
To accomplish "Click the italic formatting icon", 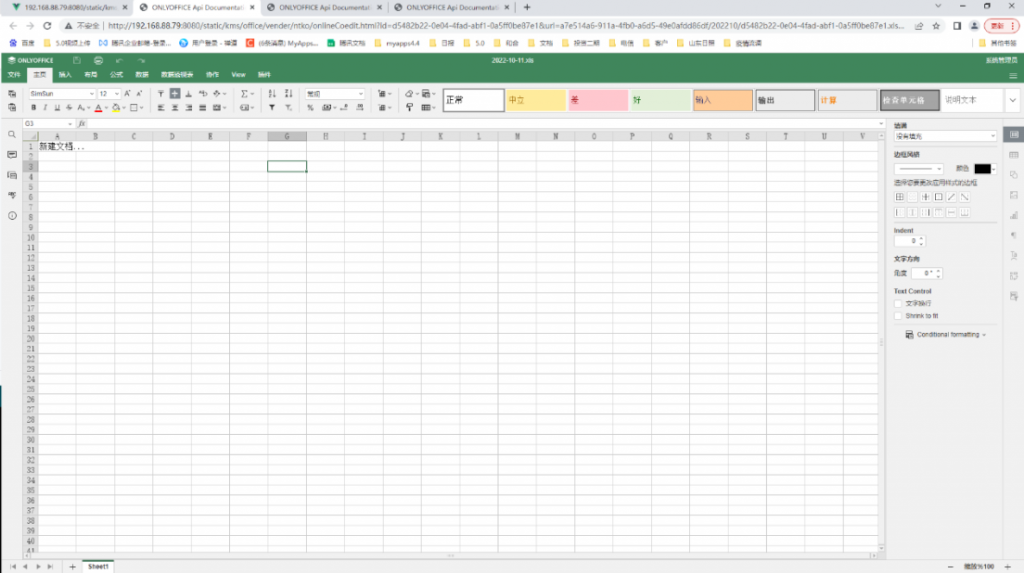I will click(46, 107).
